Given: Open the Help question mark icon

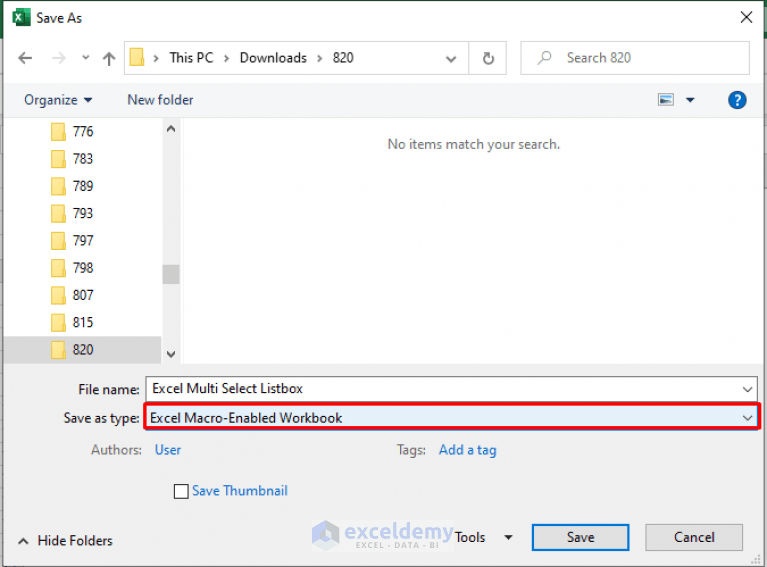Looking at the screenshot, I should pos(737,100).
